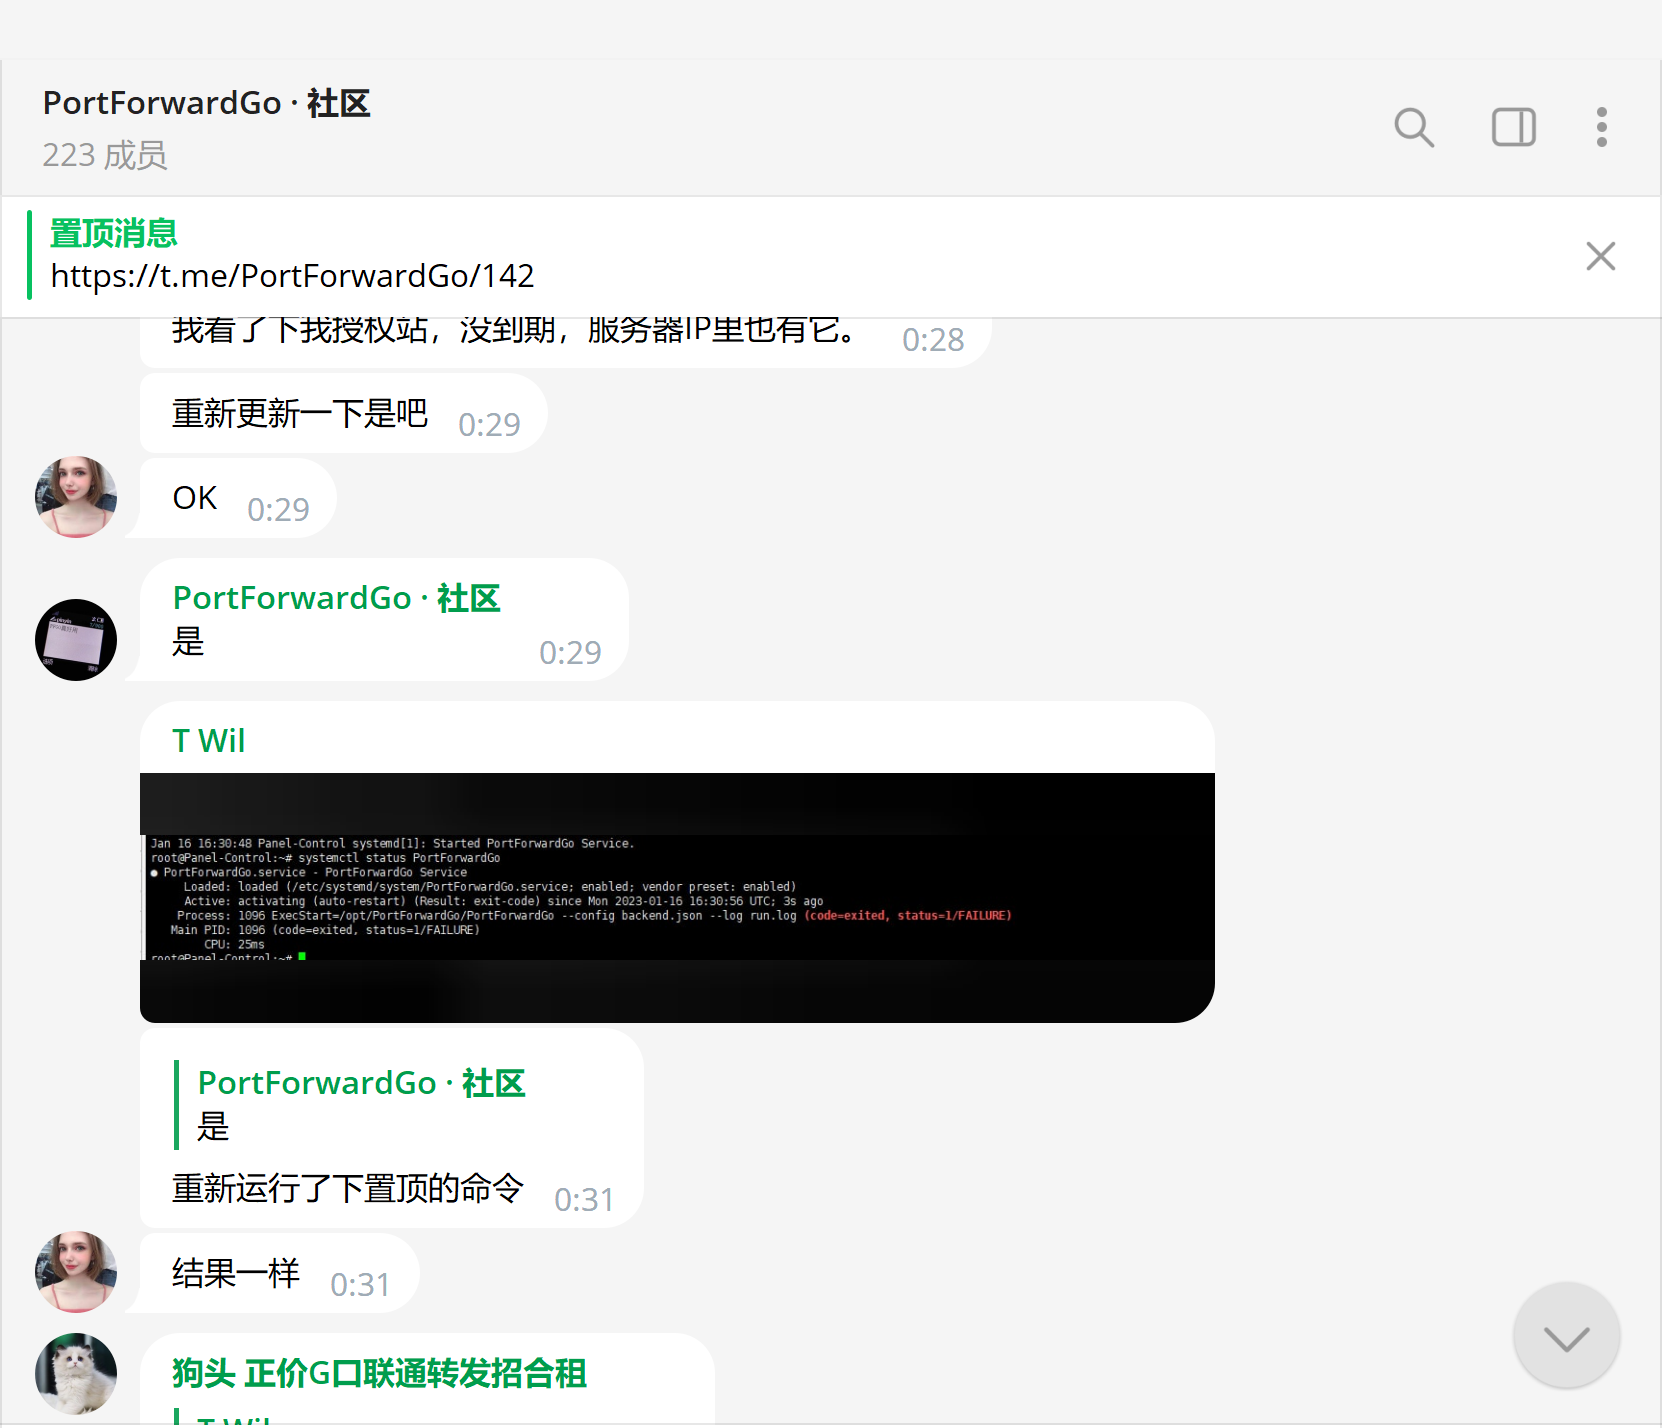Click the T Wil sender name

click(208, 741)
